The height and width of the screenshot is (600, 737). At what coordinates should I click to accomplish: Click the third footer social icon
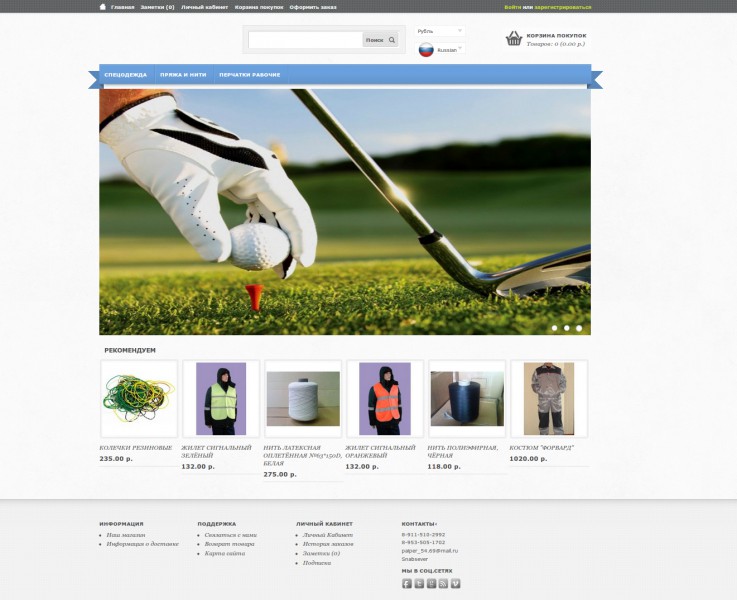point(431,583)
